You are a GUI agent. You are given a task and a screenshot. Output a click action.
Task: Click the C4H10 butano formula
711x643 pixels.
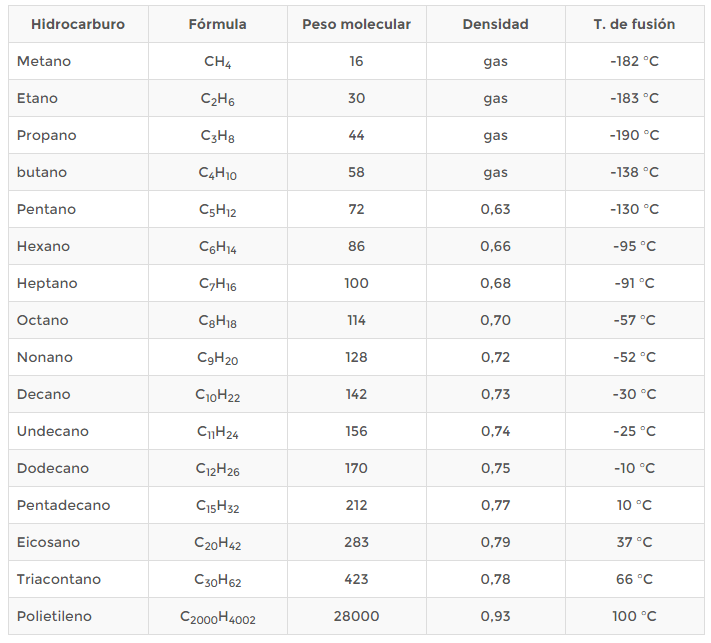tap(217, 173)
